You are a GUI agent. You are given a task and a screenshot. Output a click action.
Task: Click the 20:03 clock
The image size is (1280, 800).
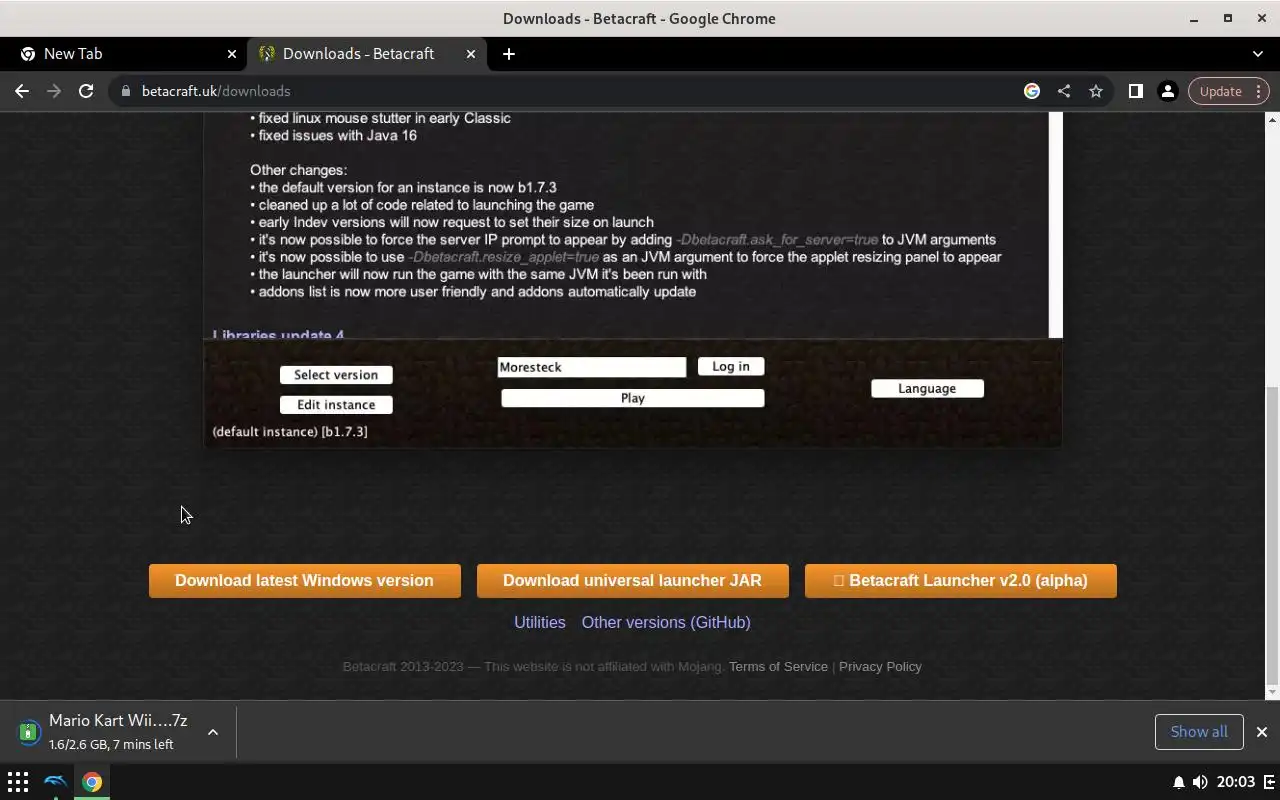(x=1237, y=782)
